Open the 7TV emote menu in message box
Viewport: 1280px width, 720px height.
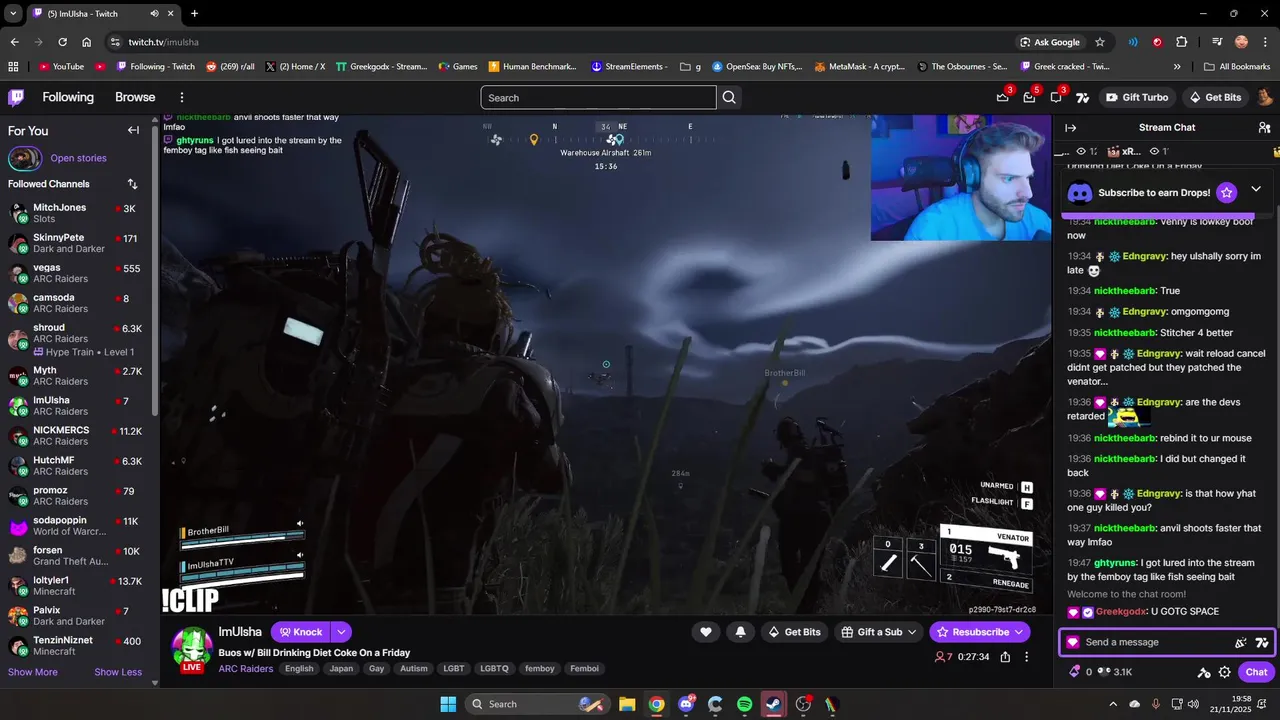tap(1262, 642)
